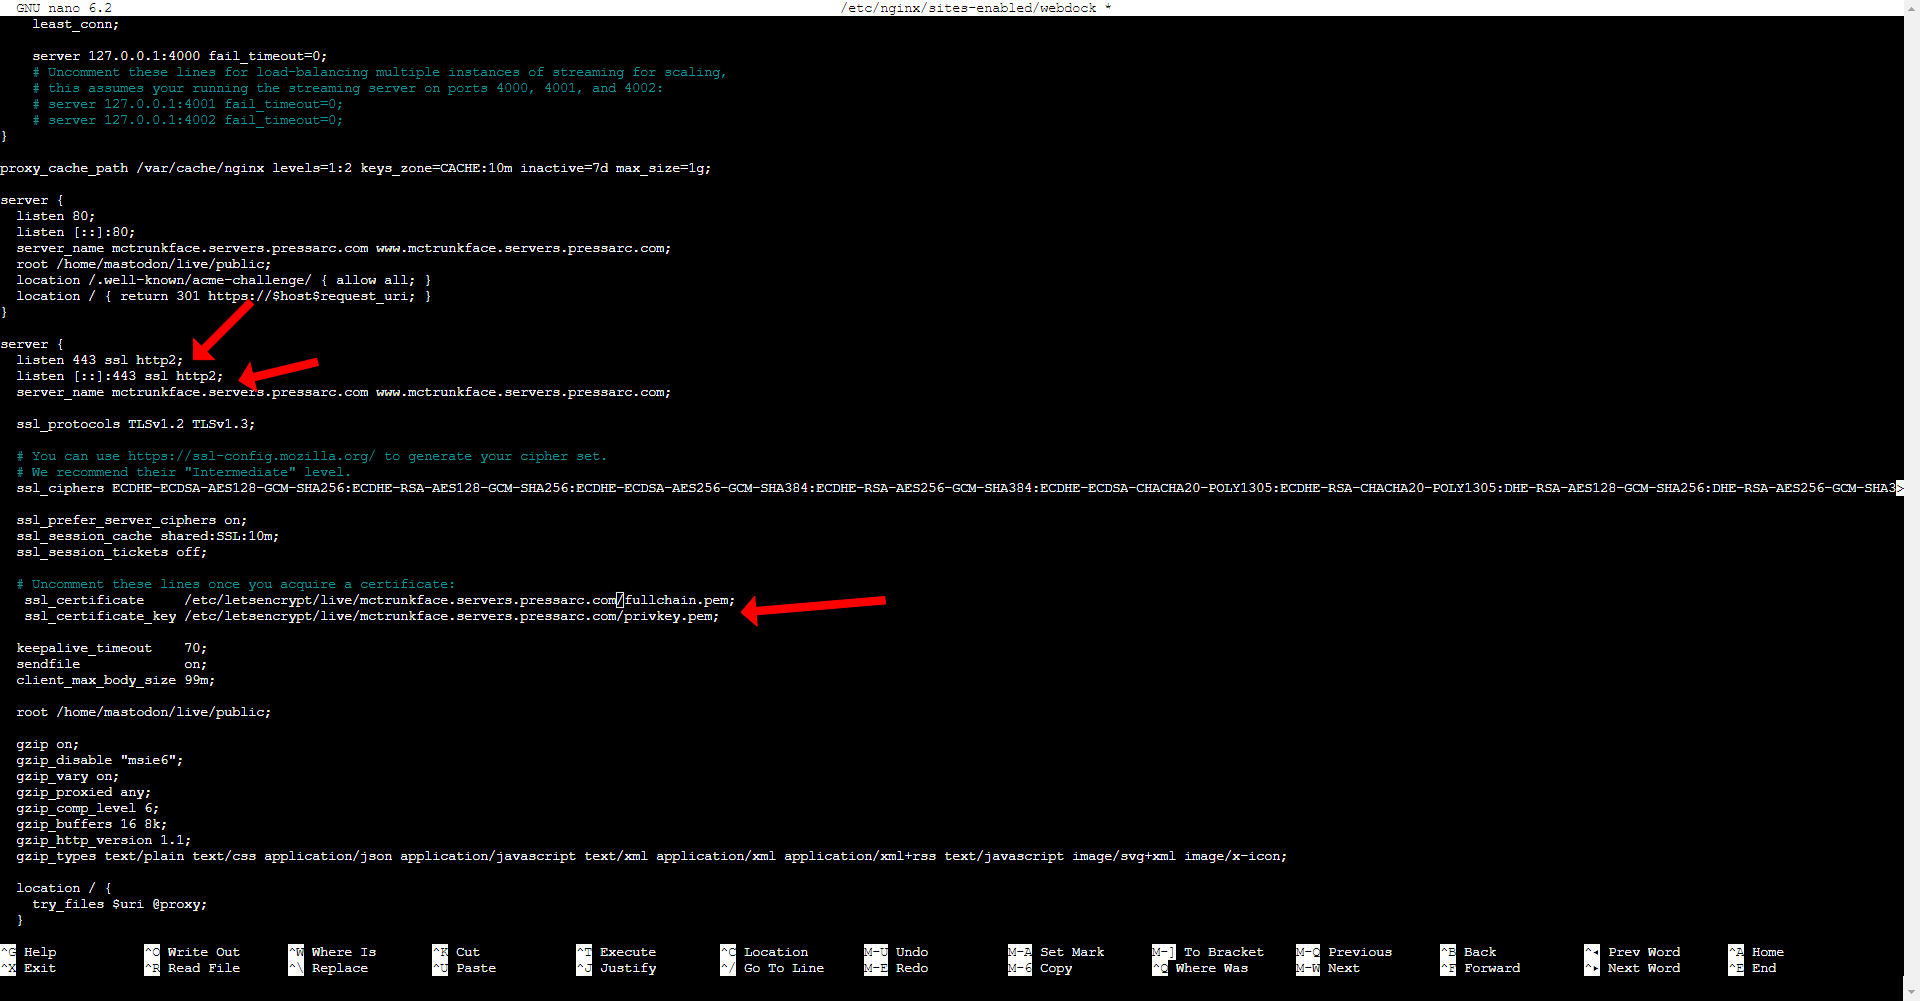This screenshot has width=1920, height=1001.
Task: Click the Go To Line shortcut
Action: click(x=783, y=968)
